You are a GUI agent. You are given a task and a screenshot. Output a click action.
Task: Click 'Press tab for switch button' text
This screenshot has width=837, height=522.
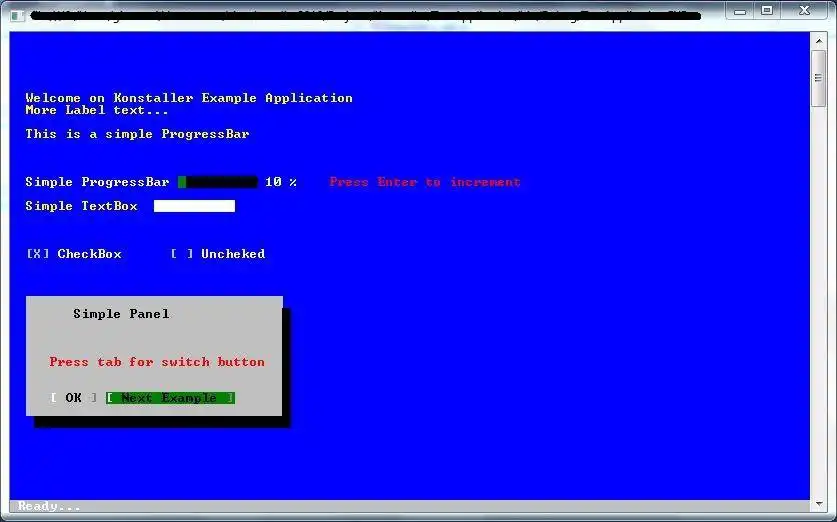[x=157, y=362]
